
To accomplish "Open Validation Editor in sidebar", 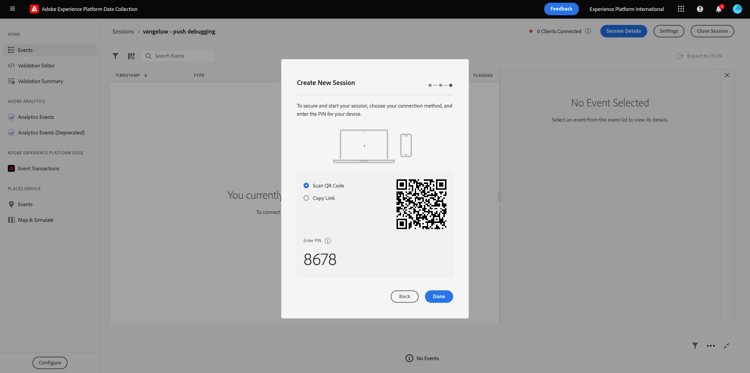I will click(x=50, y=66).
